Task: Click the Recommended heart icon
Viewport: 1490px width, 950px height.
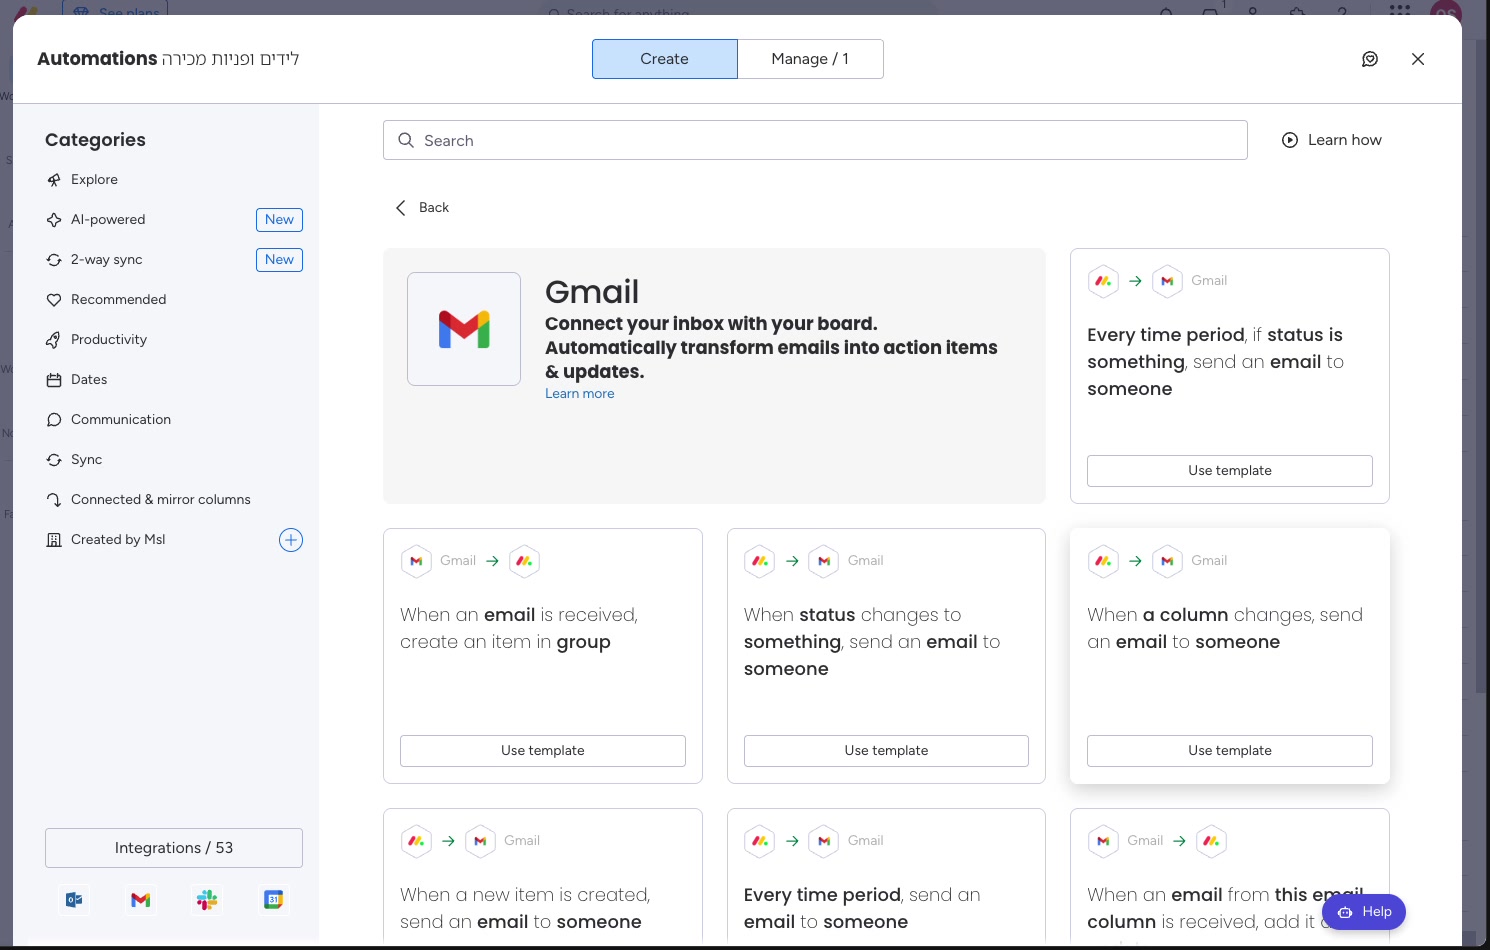Action: [54, 300]
